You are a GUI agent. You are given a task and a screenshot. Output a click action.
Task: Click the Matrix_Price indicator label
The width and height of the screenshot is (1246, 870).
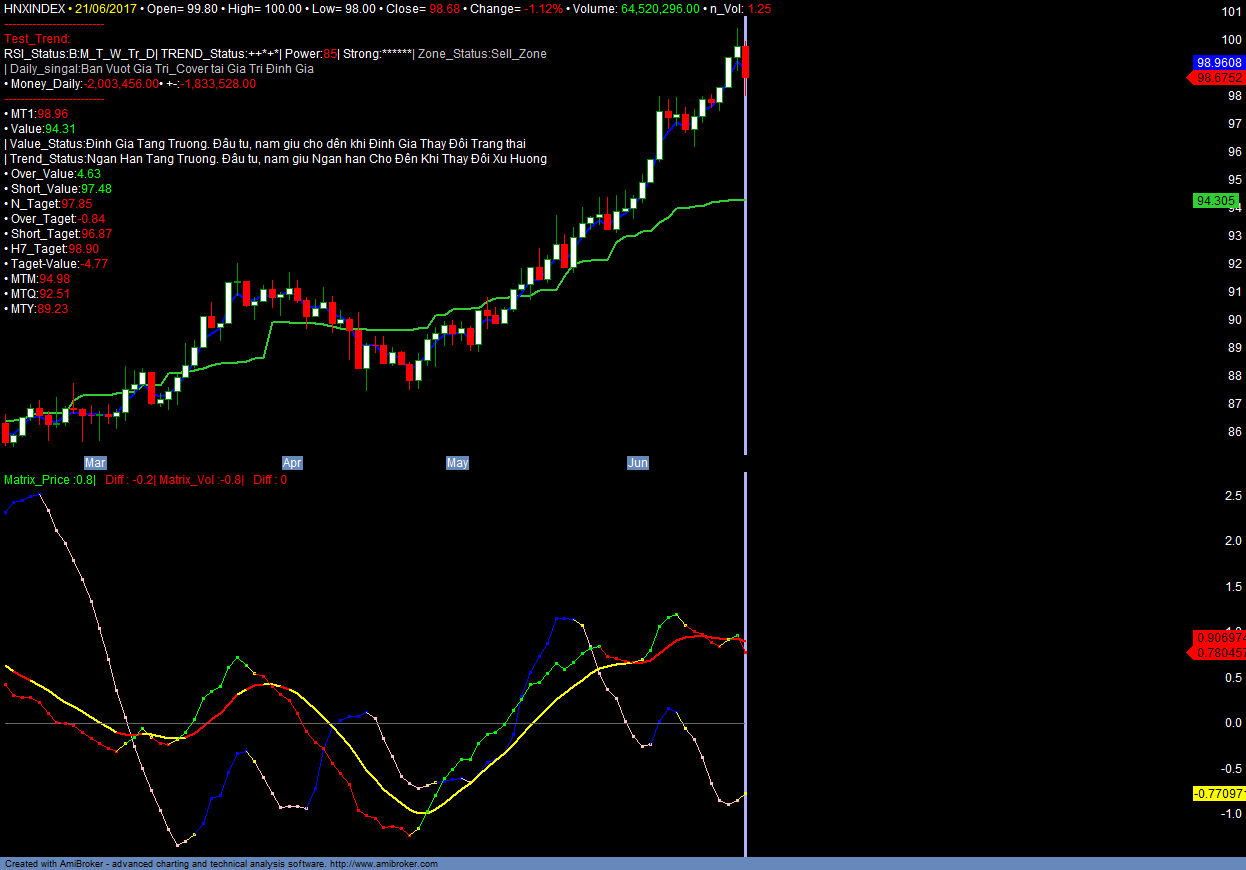pos(49,480)
